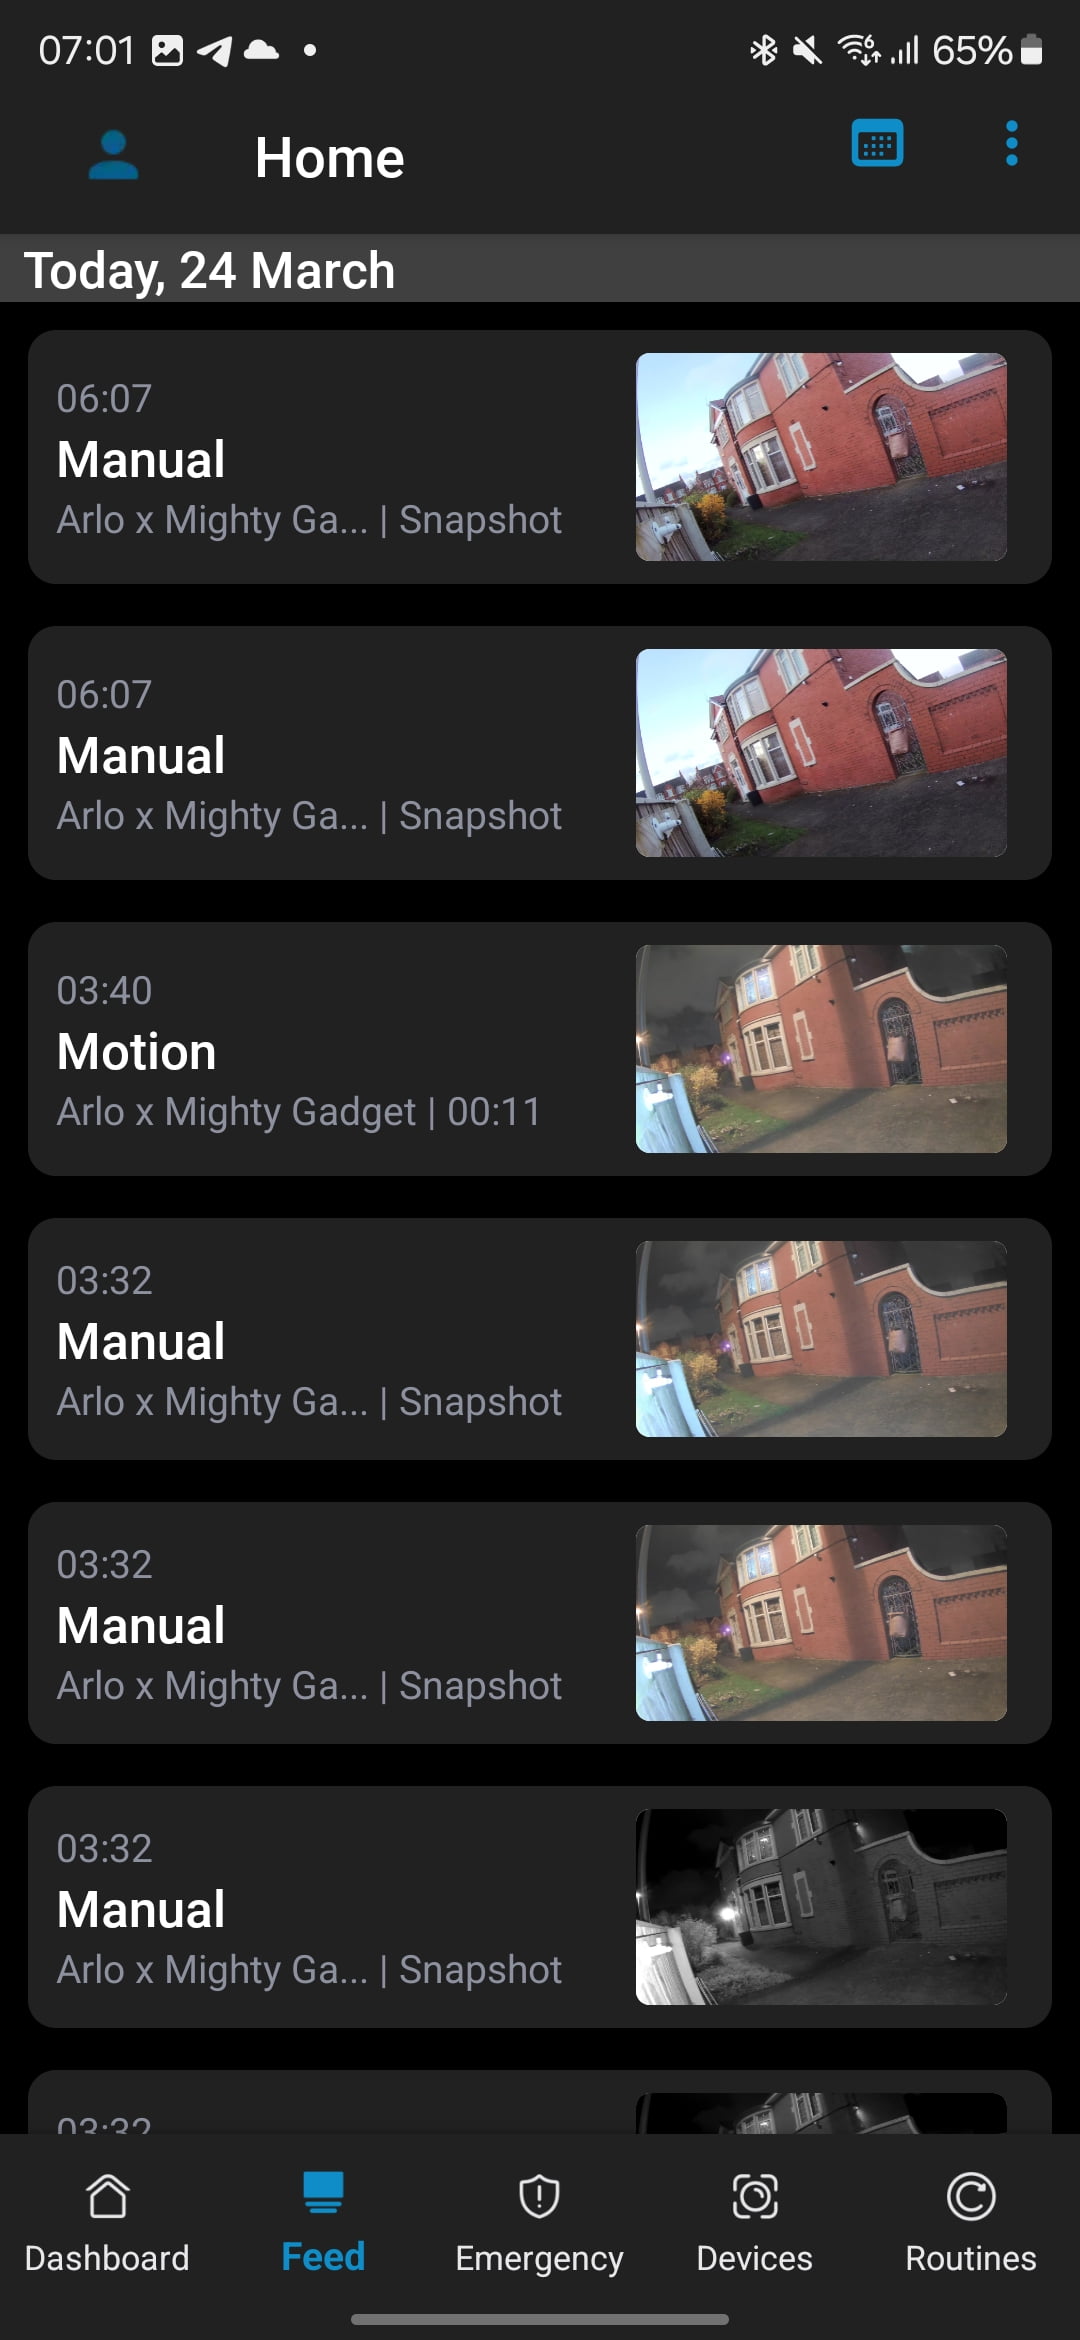This screenshot has height=2340, width=1080.
Task: Open first 06:07 Manual snapshot thumbnail
Action: point(821,457)
